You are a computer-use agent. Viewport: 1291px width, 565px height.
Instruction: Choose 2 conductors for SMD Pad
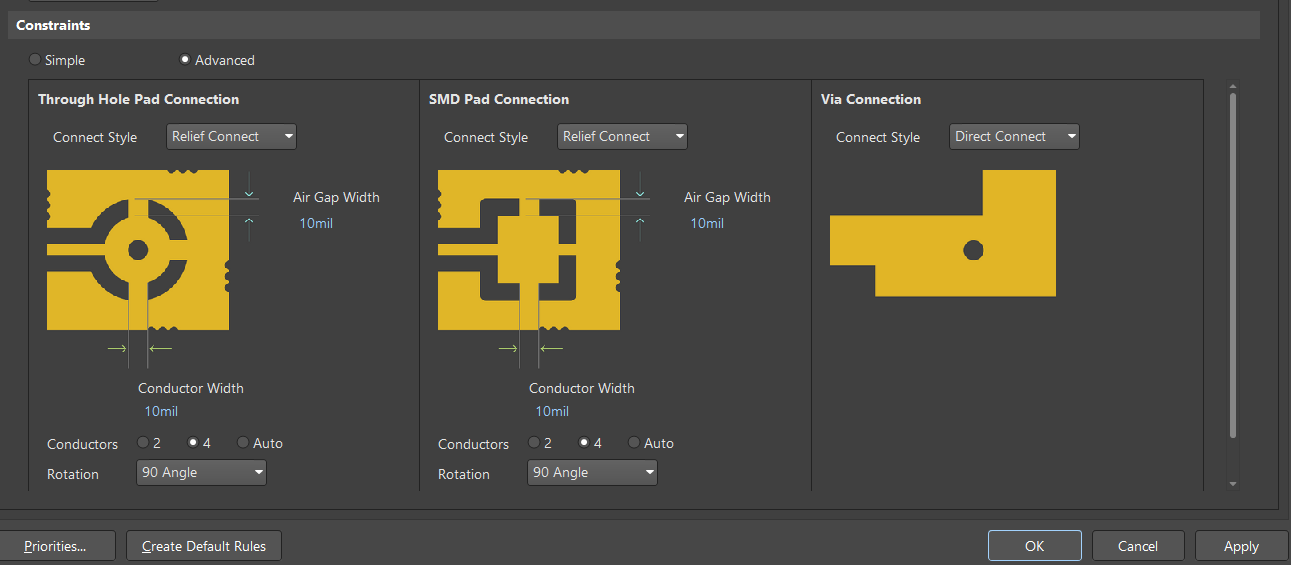[x=534, y=443]
